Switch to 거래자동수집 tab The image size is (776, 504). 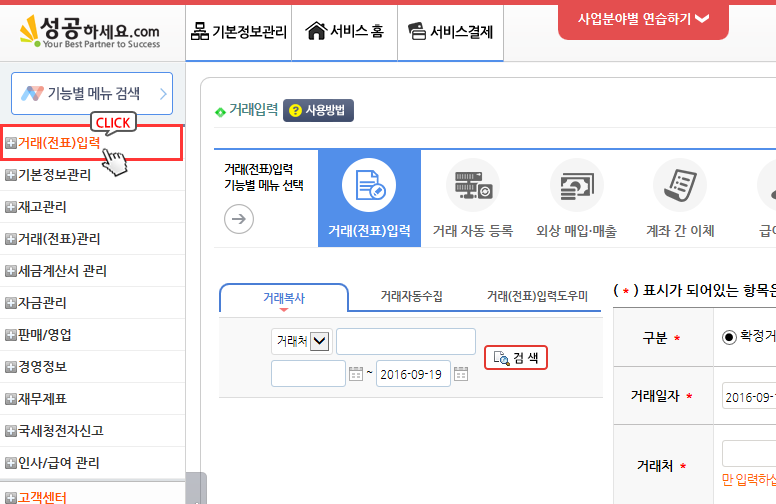[411, 296]
